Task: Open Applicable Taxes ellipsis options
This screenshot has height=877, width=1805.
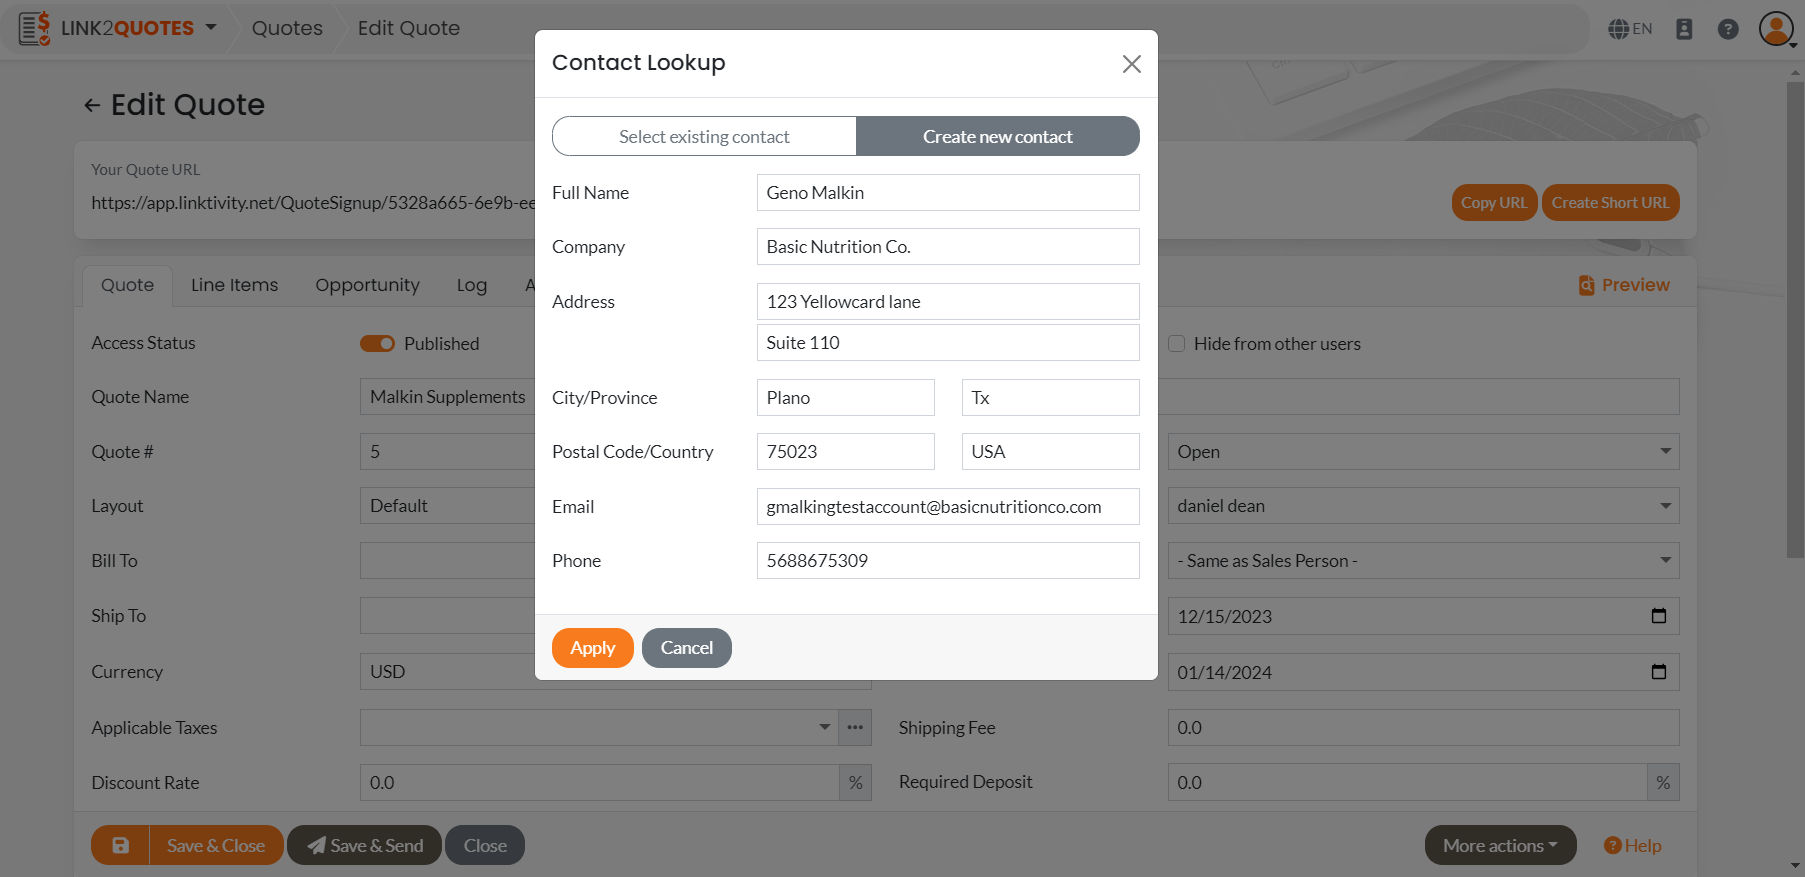Action: point(855,728)
